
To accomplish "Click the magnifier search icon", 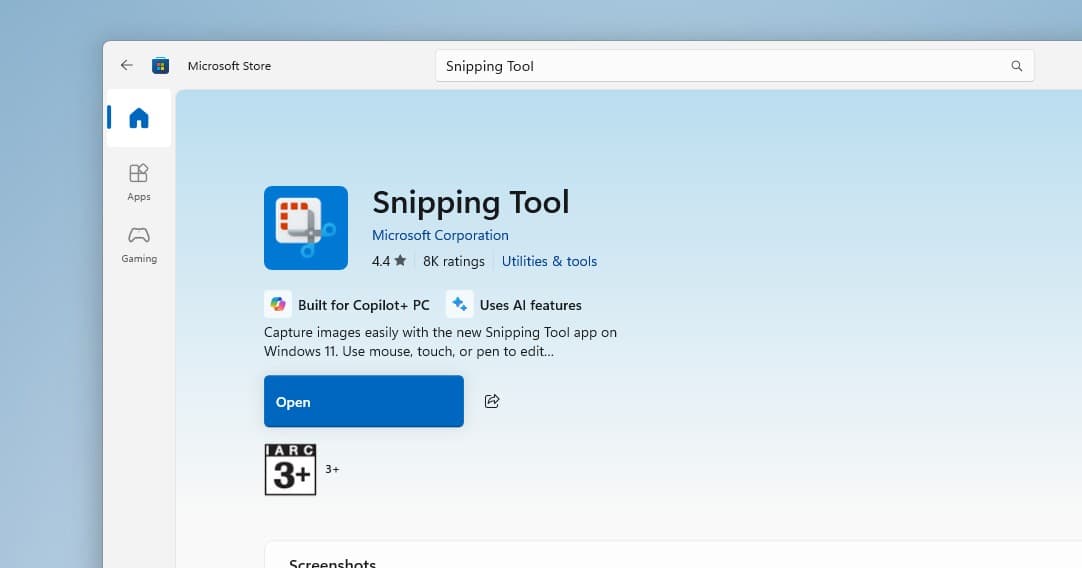I will point(1016,66).
